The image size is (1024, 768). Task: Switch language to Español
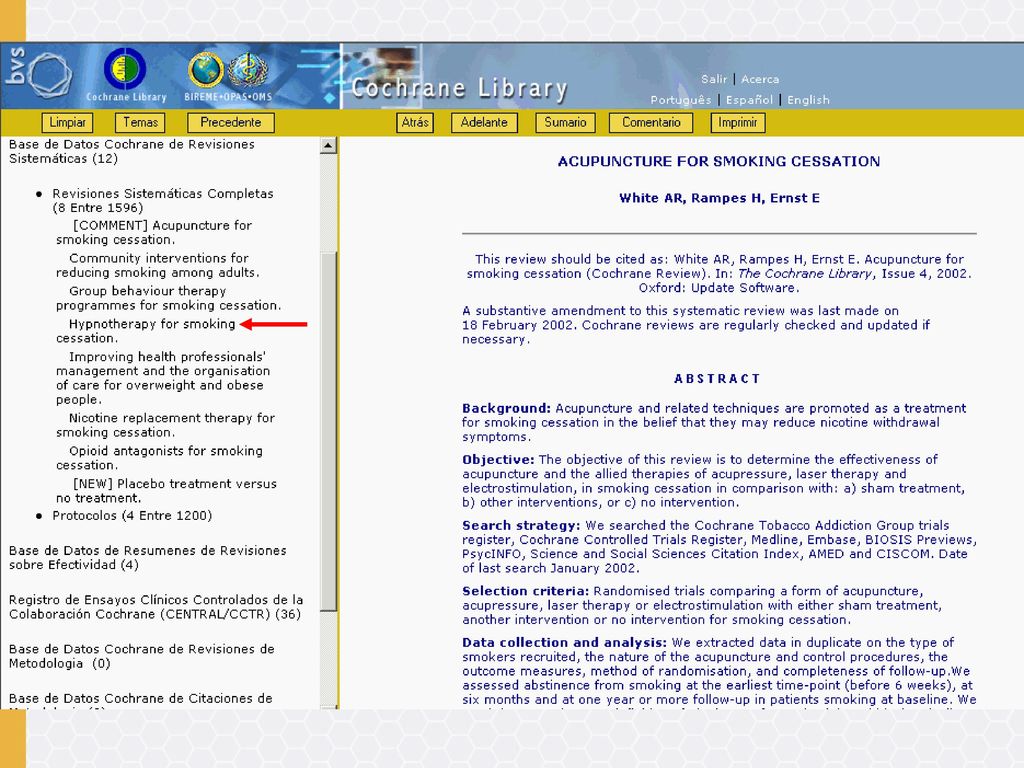(x=749, y=100)
